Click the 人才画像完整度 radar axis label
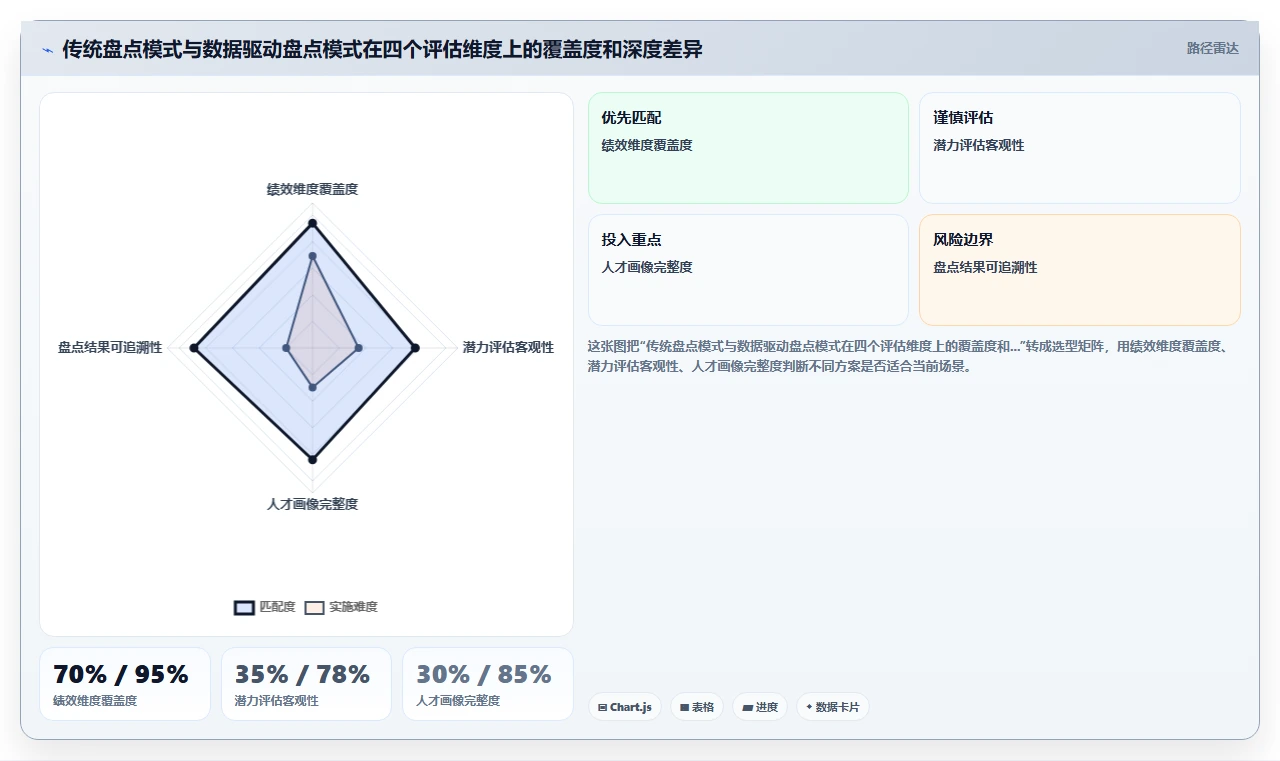This screenshot has height=761, width=1280. [x=312, y=504]
